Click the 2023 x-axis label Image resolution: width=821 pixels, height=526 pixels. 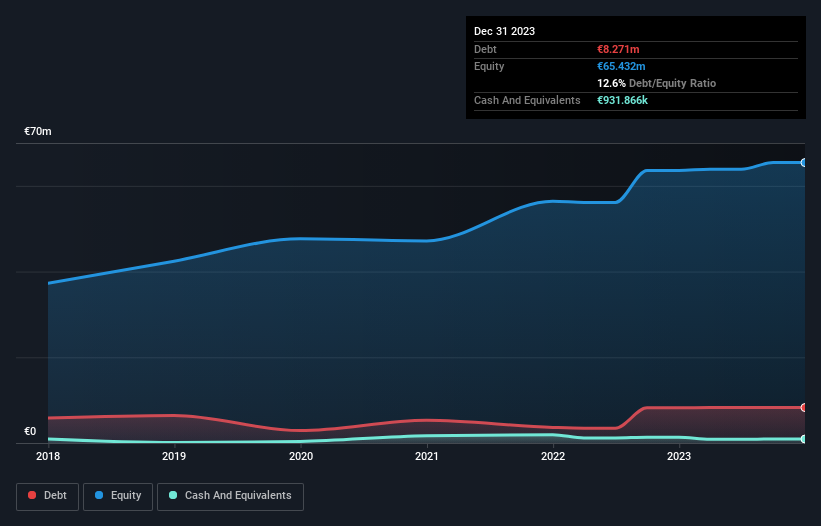click(679, 456)
